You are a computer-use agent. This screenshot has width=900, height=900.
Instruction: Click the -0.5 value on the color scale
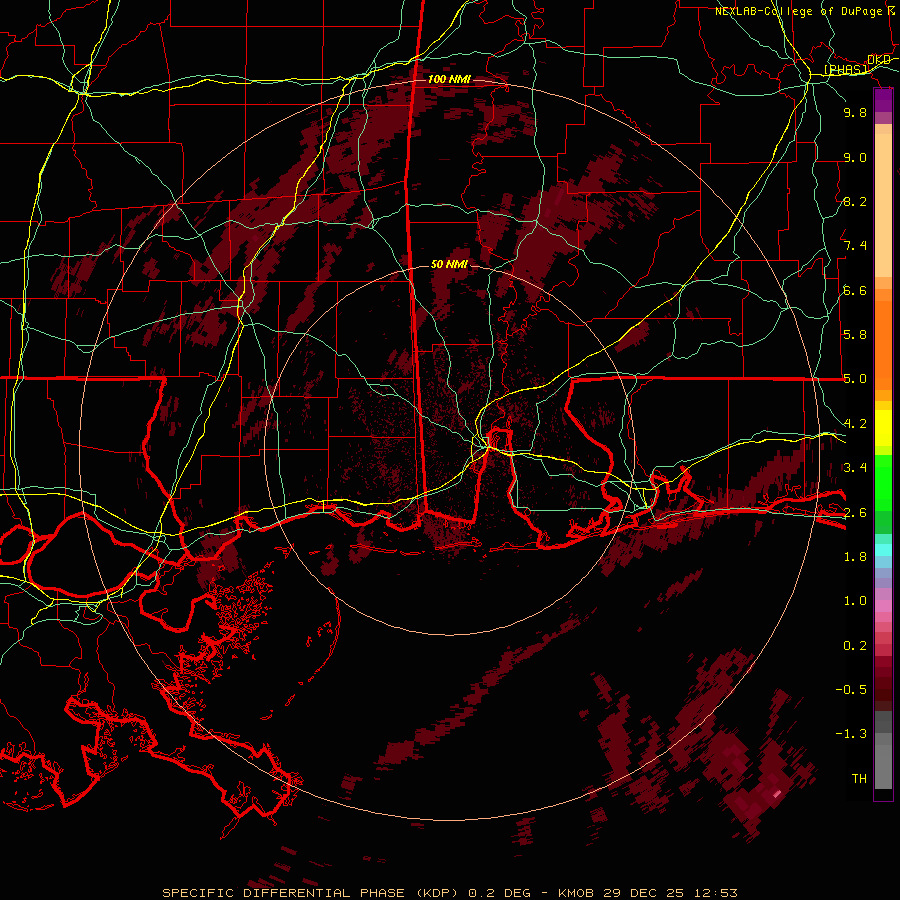pos(851,690)
